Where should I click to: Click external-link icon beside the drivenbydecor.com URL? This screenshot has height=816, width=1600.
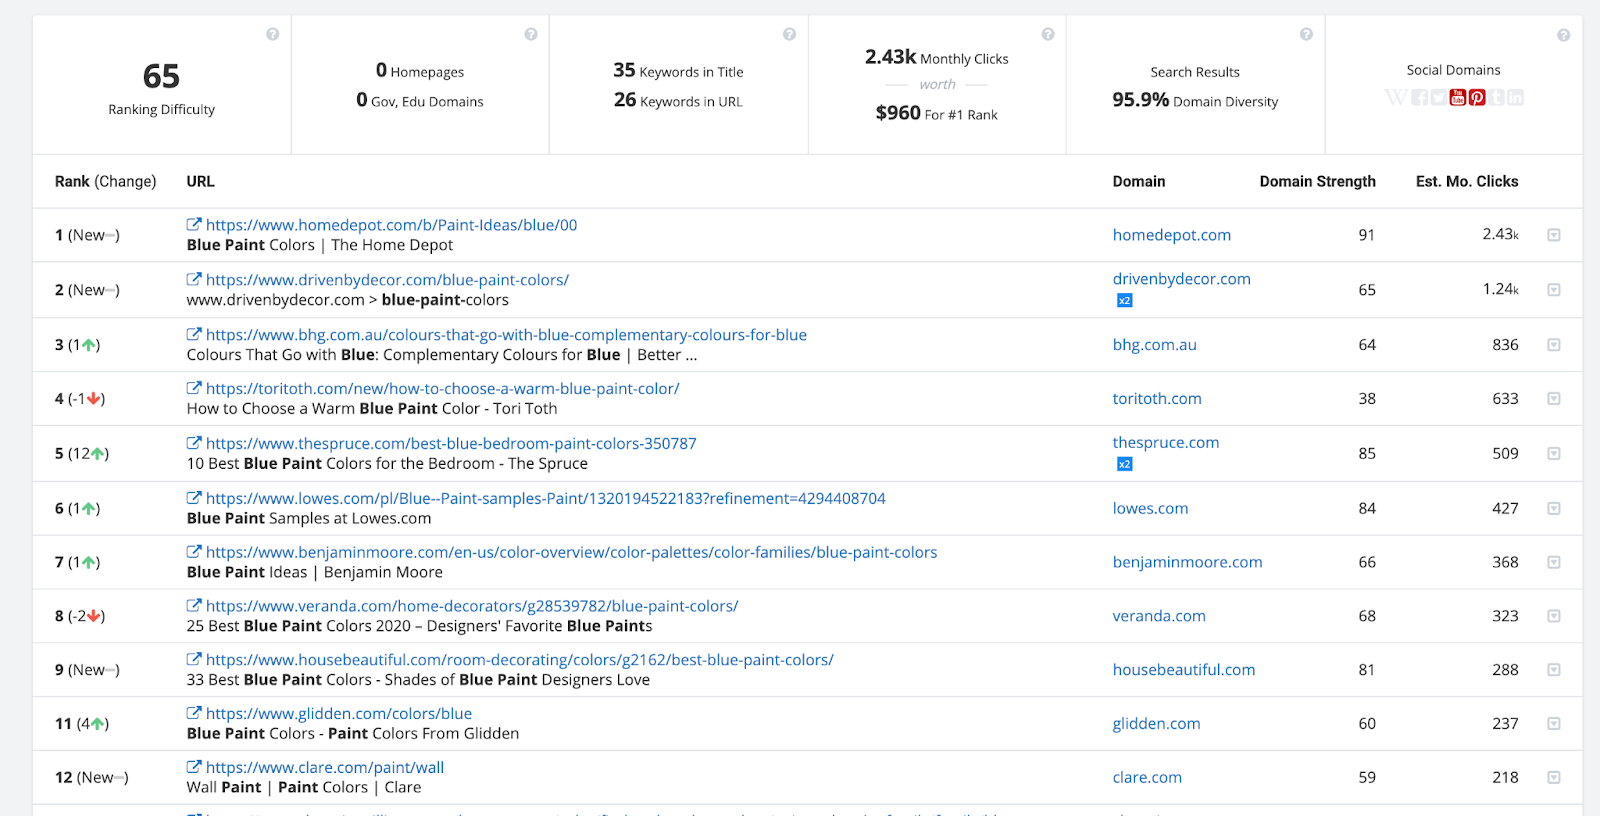[194, 280]
